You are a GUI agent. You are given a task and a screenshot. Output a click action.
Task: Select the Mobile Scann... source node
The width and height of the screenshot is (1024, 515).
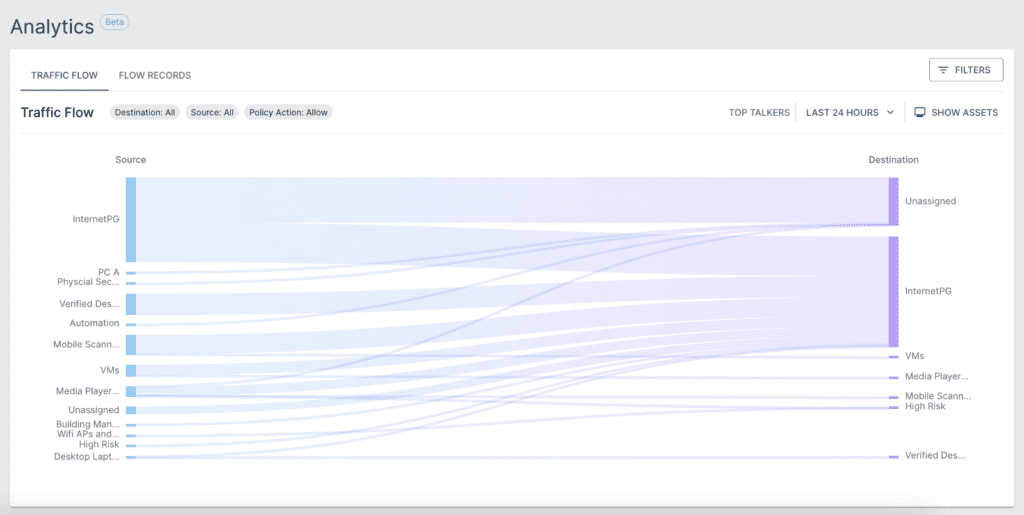131,344
